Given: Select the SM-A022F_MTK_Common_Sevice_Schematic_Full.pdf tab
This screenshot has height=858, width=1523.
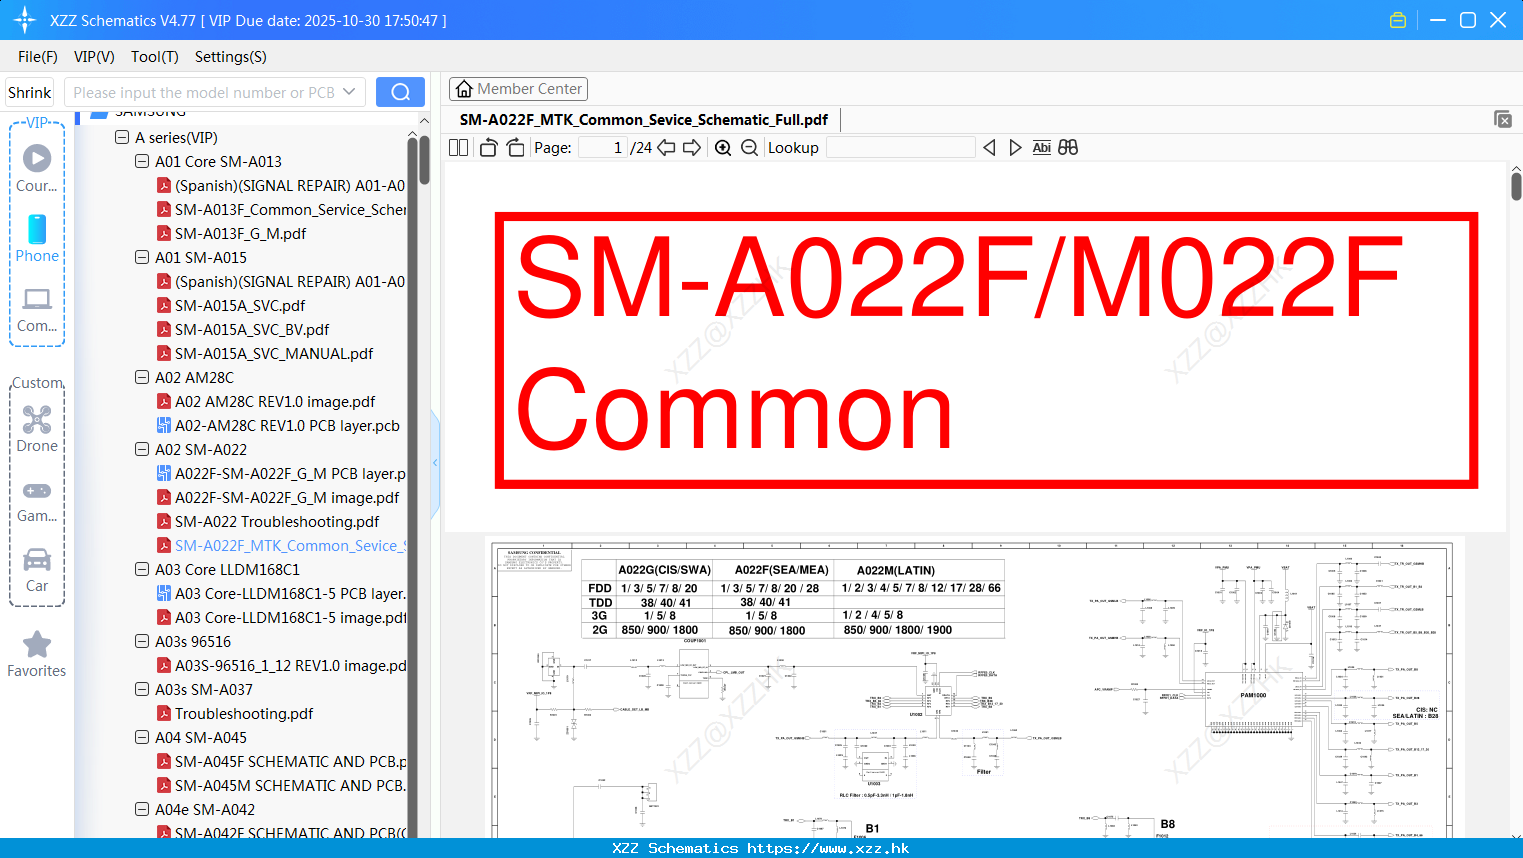Looking at the screenshot, I should tap(644, 120).
